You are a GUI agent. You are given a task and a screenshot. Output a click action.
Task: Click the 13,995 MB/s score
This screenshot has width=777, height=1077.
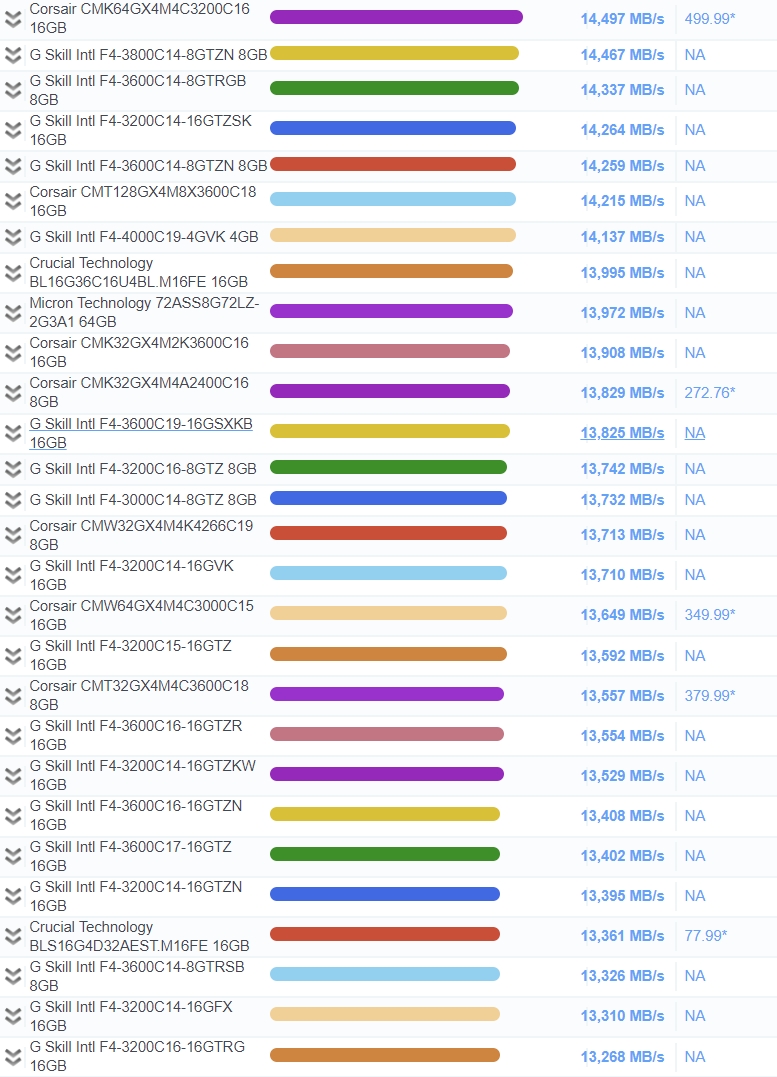[622, 273]
